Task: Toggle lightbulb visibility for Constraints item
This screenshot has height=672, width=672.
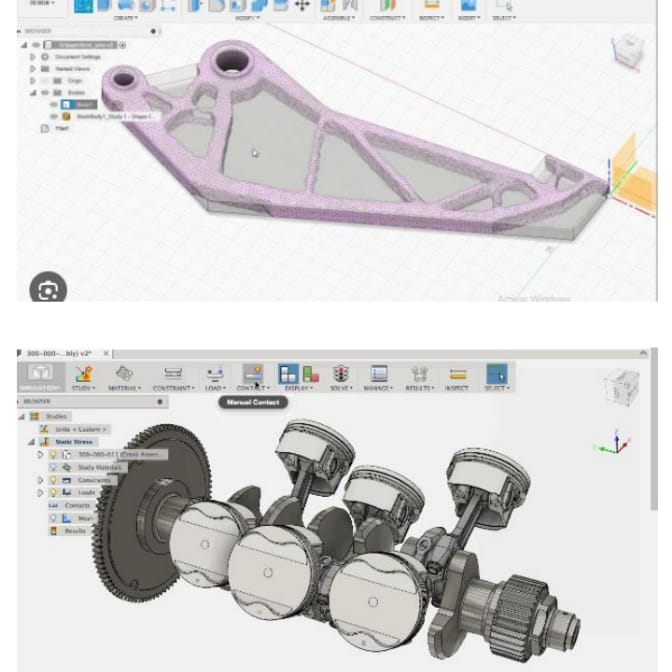Action: [54, 480]
